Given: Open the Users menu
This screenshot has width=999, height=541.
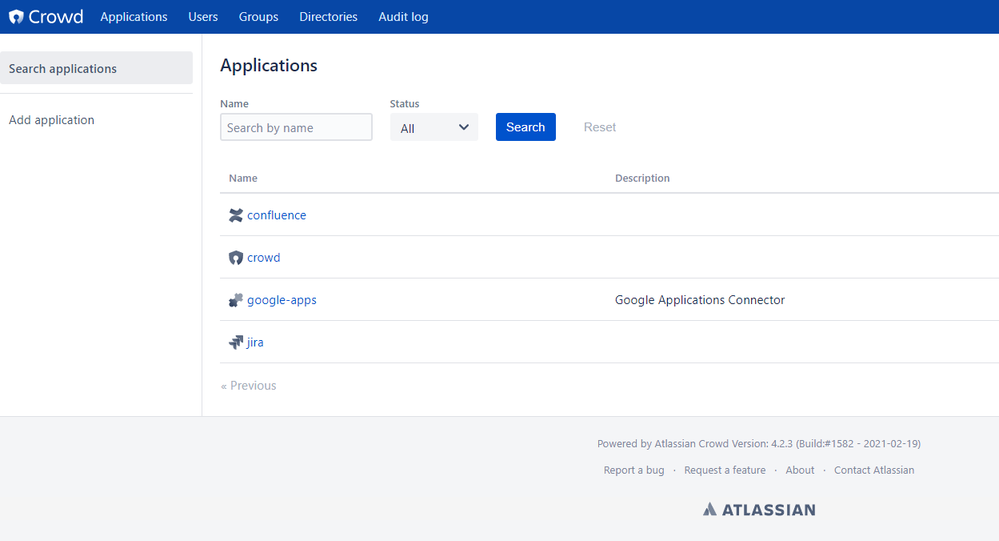Looking at the screenshot, I should coord(203,17).
